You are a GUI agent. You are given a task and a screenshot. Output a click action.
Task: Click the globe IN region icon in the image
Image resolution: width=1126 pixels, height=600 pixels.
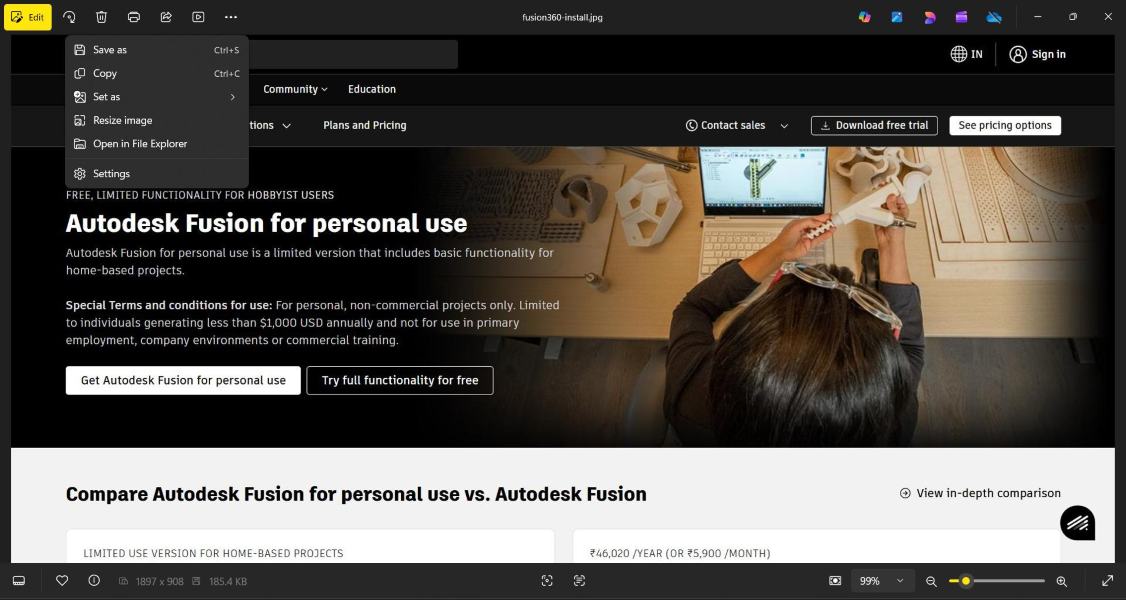click(967, 54)
